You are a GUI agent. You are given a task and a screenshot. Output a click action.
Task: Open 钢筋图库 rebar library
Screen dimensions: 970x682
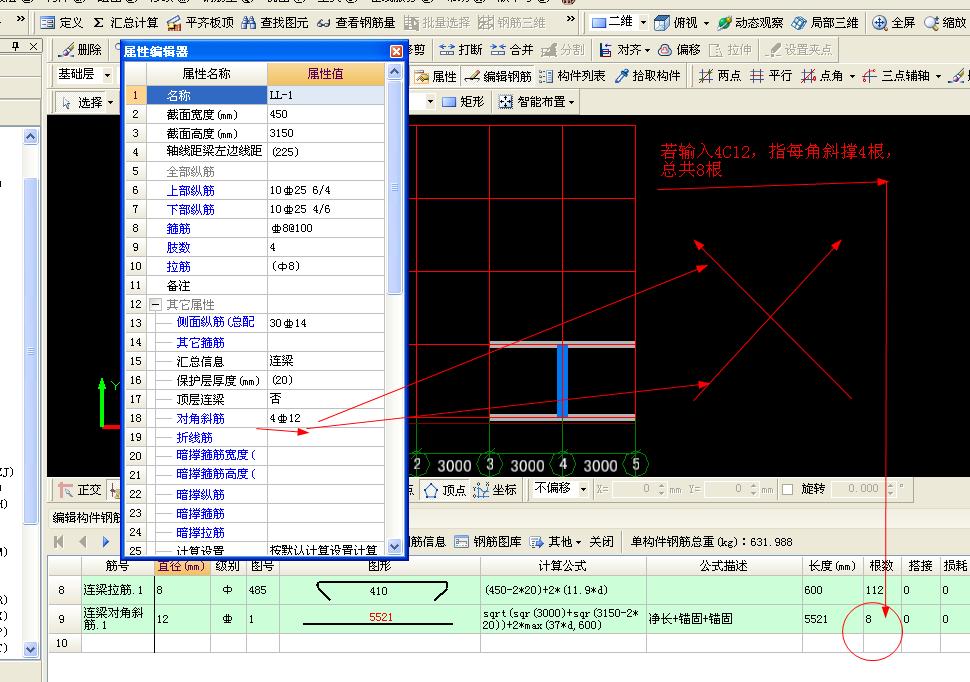(488, 542)
